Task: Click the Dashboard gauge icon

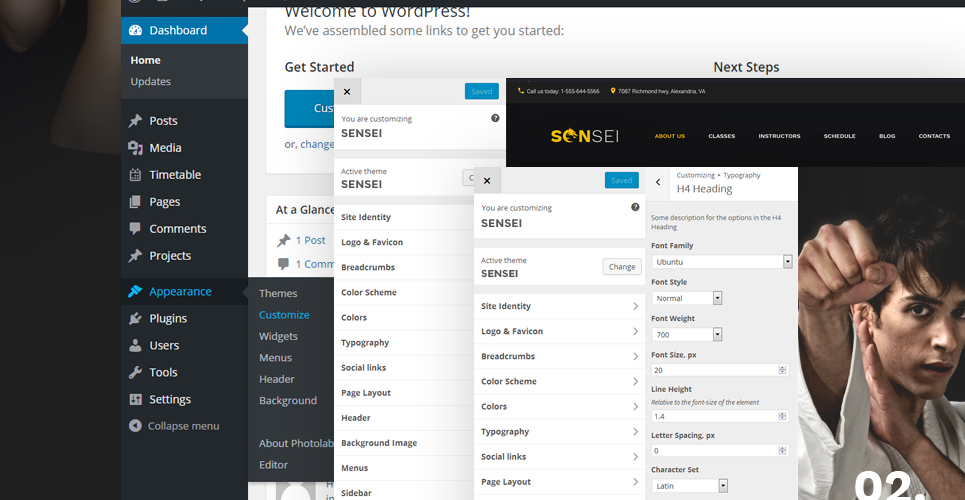Action: [x=135, y=30]
